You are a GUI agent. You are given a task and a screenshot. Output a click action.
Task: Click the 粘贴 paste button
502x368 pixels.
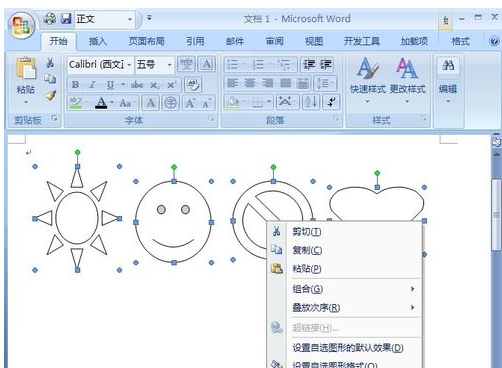[26, 75]
